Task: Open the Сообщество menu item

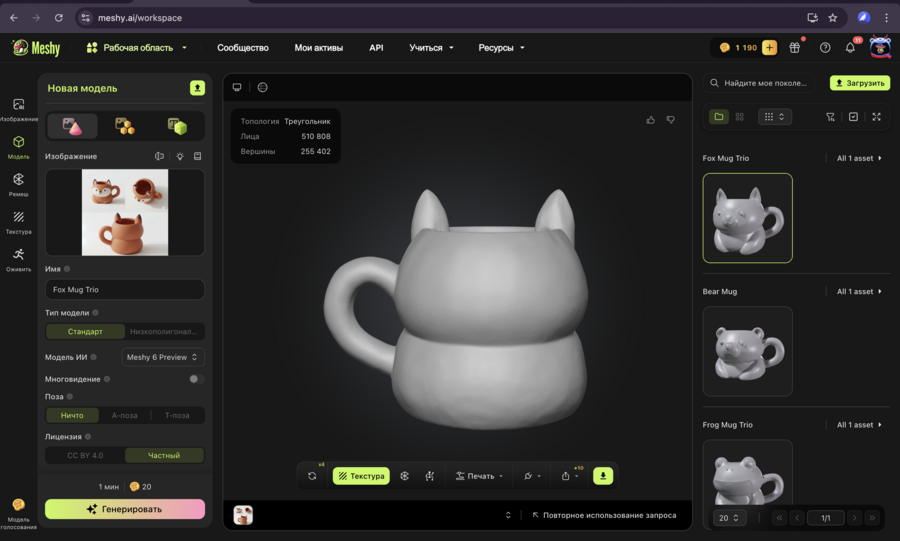Action: pyautogui.click(x=242, y=48)
